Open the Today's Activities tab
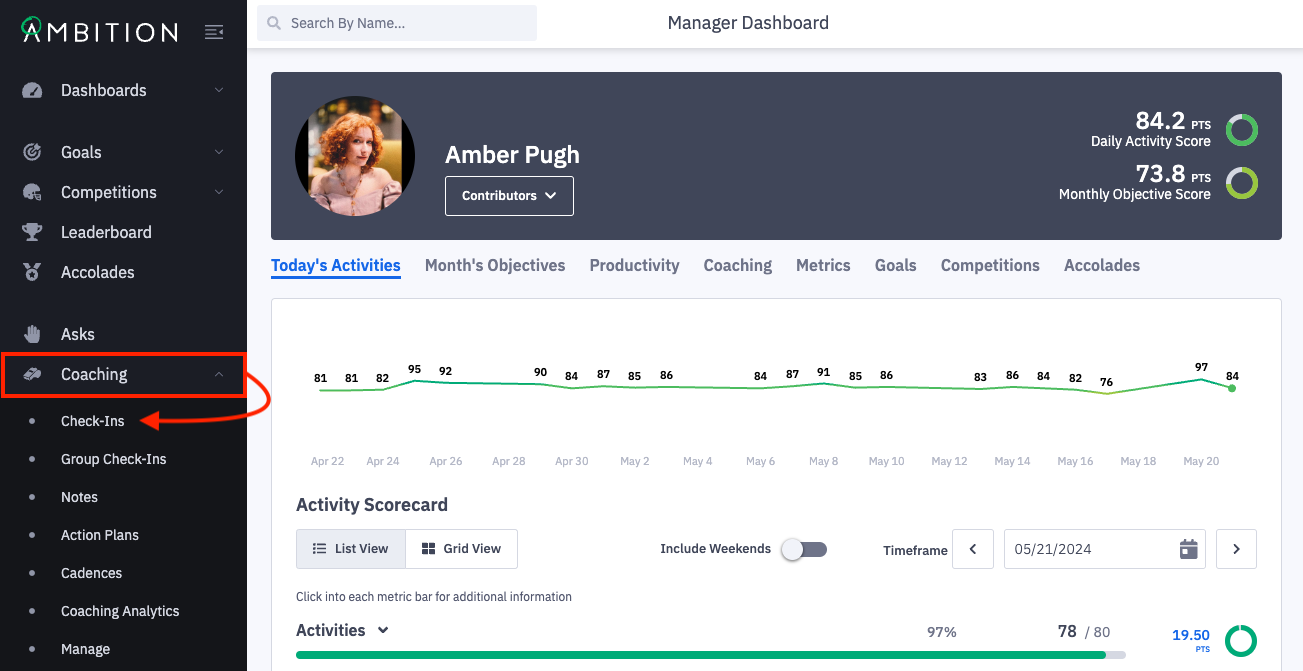This screenshot has height=671, width=1303. 336,265
